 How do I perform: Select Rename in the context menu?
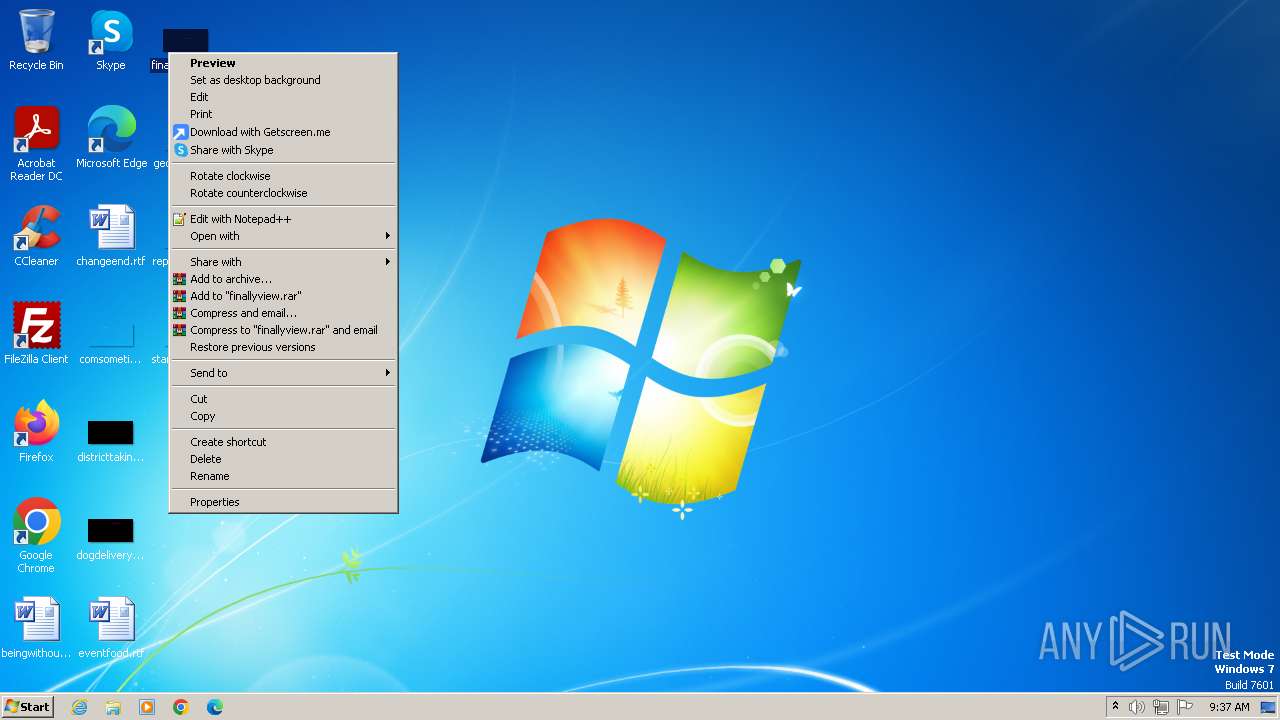(x=283, y=476)
